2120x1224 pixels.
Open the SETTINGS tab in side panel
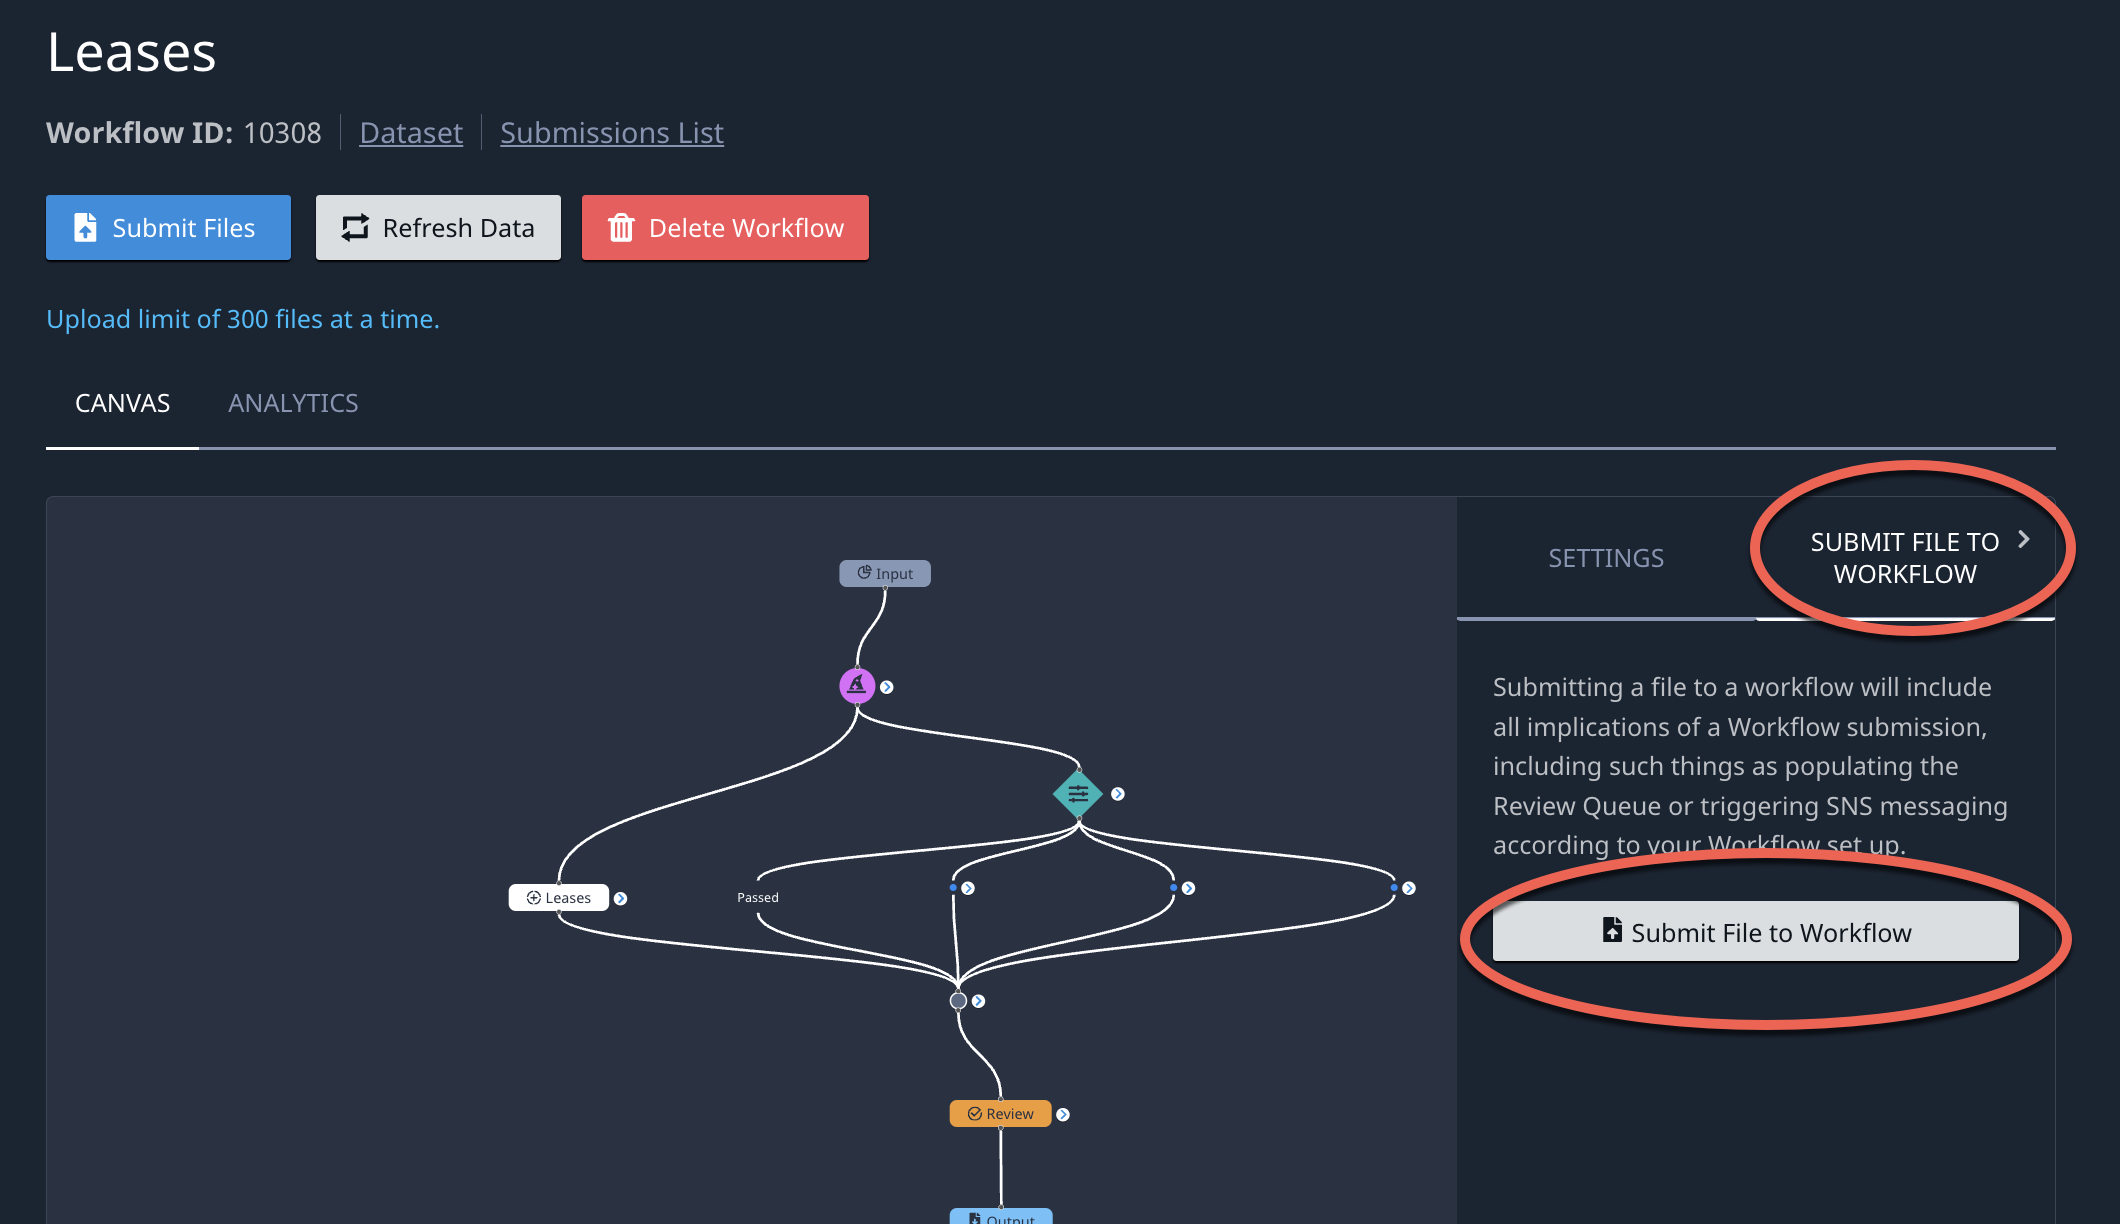click(1606, 558)
